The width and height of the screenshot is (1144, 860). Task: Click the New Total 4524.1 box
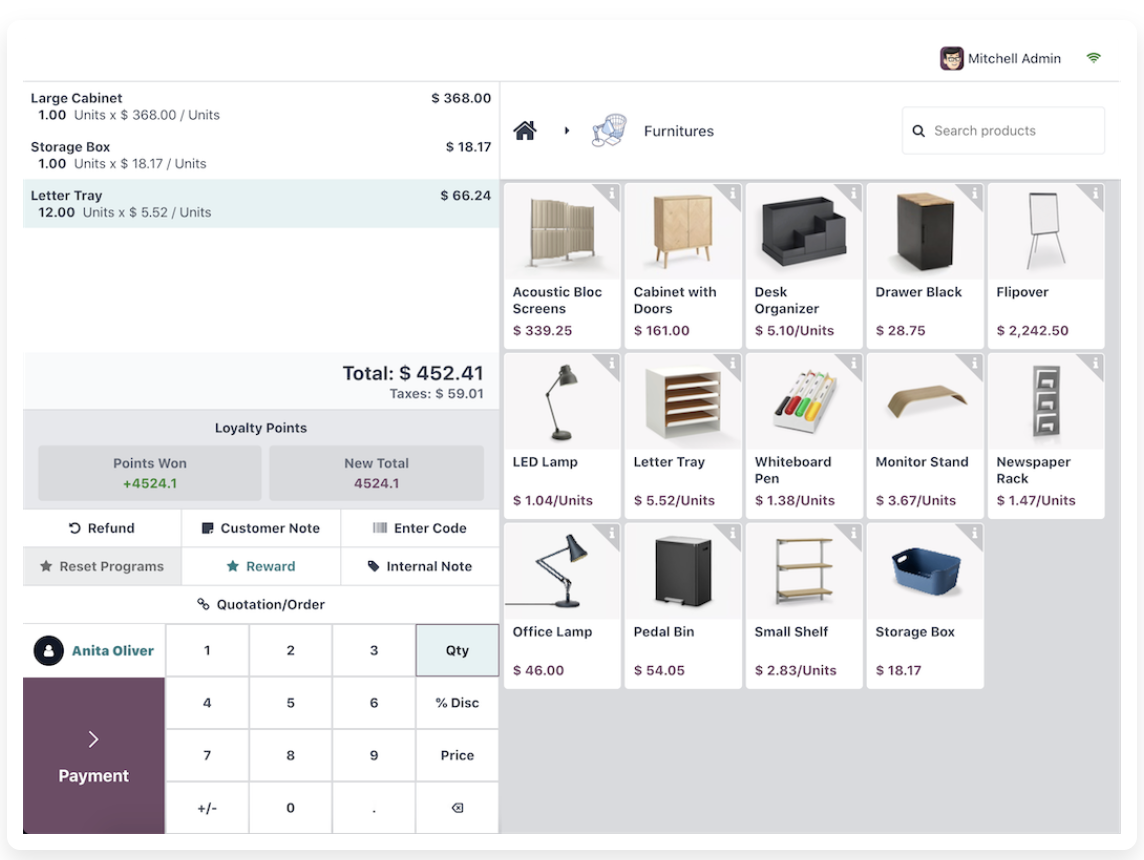[376, 473]
